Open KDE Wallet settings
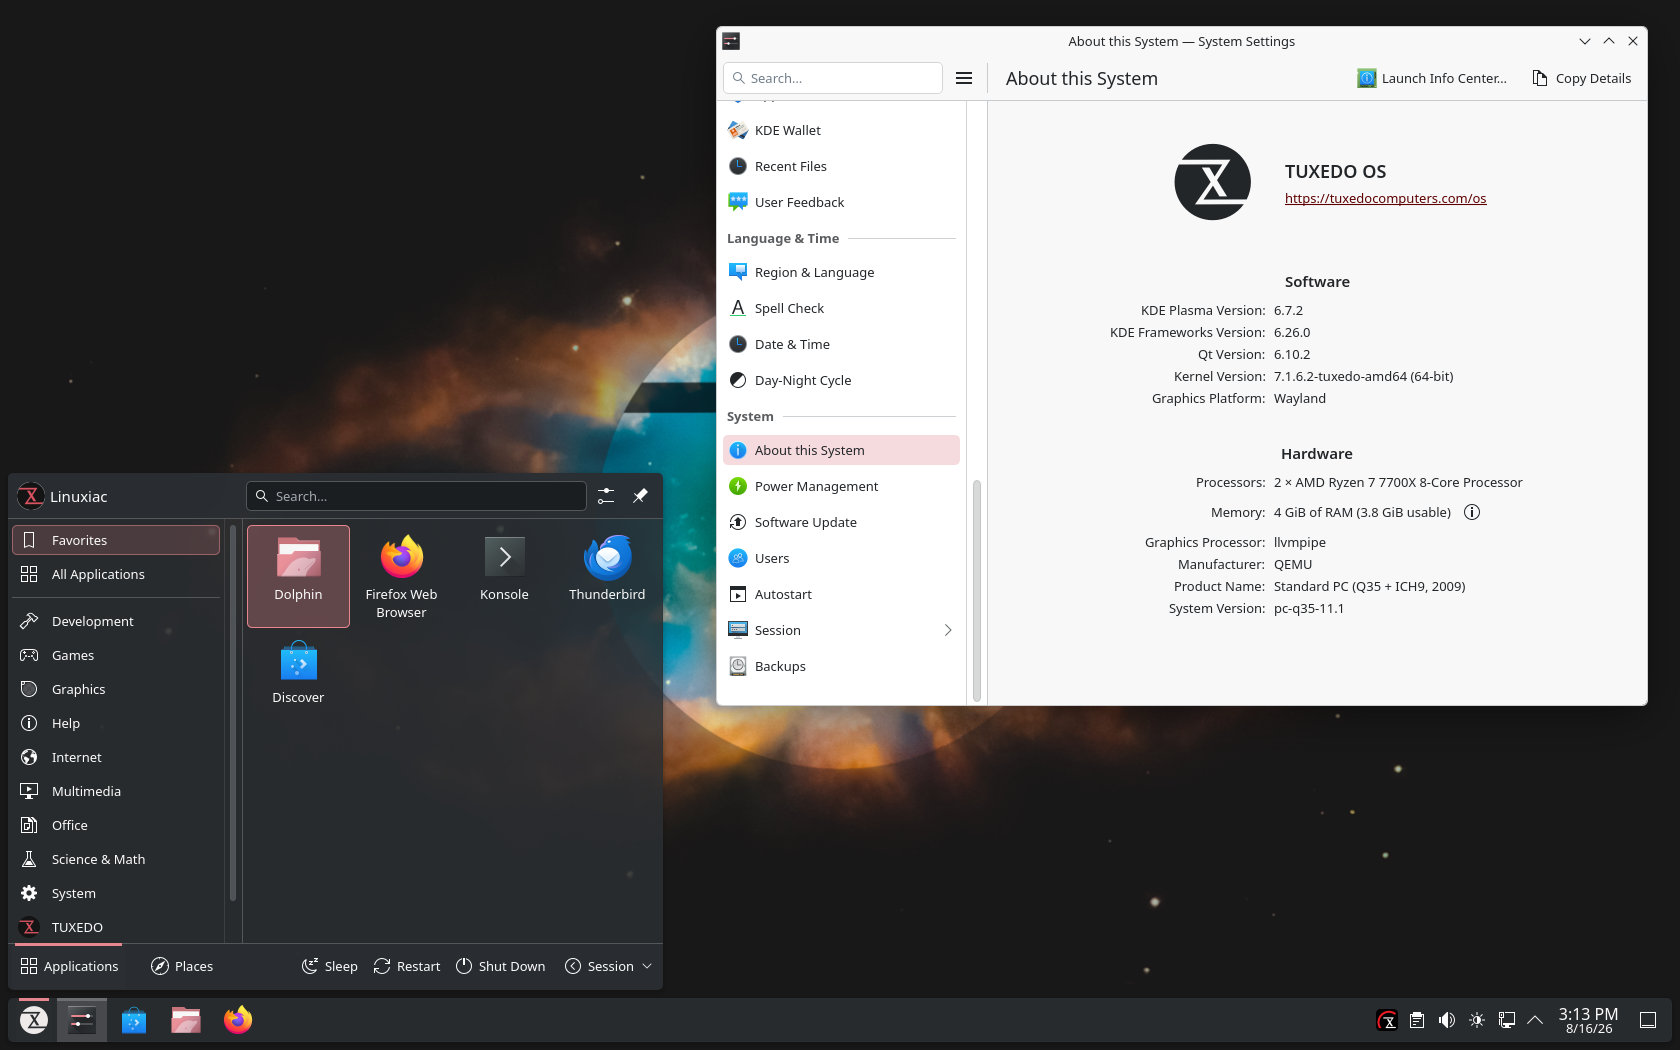Screen dimensions: 1680x1050 841,130
